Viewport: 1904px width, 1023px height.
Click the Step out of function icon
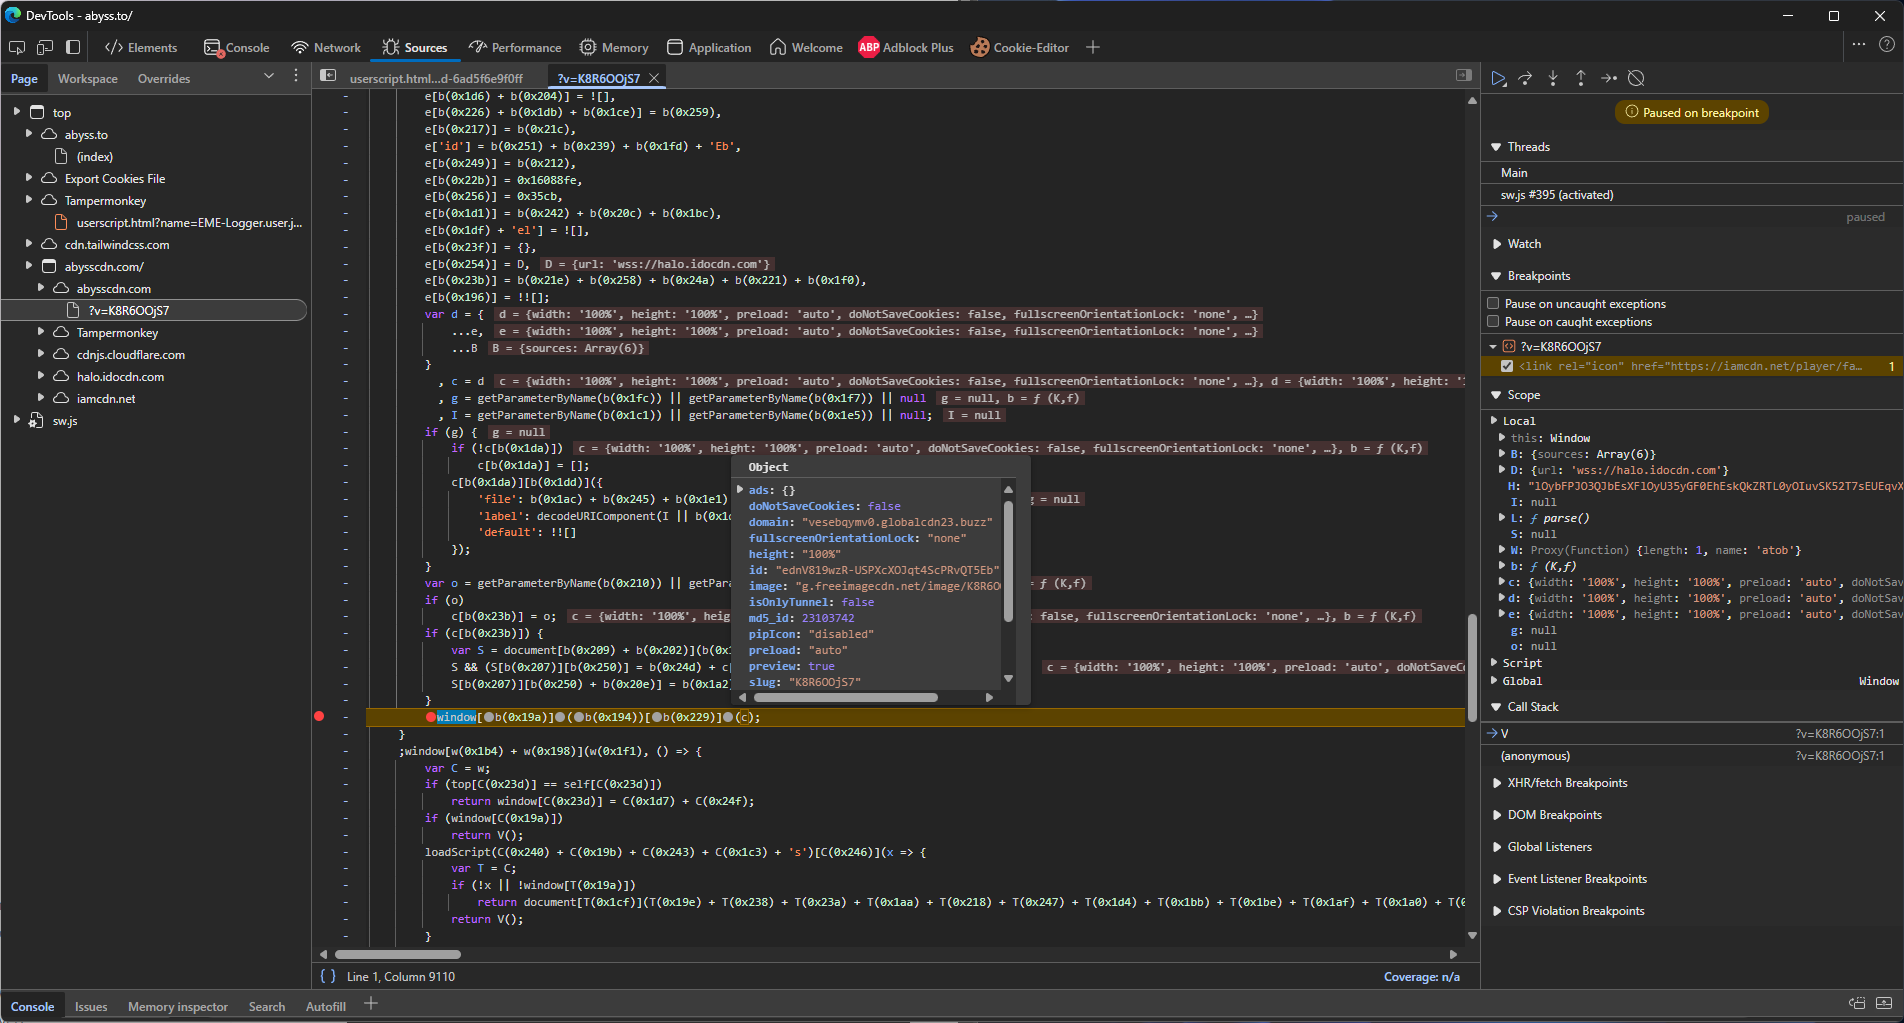(x=1580, y=78)
